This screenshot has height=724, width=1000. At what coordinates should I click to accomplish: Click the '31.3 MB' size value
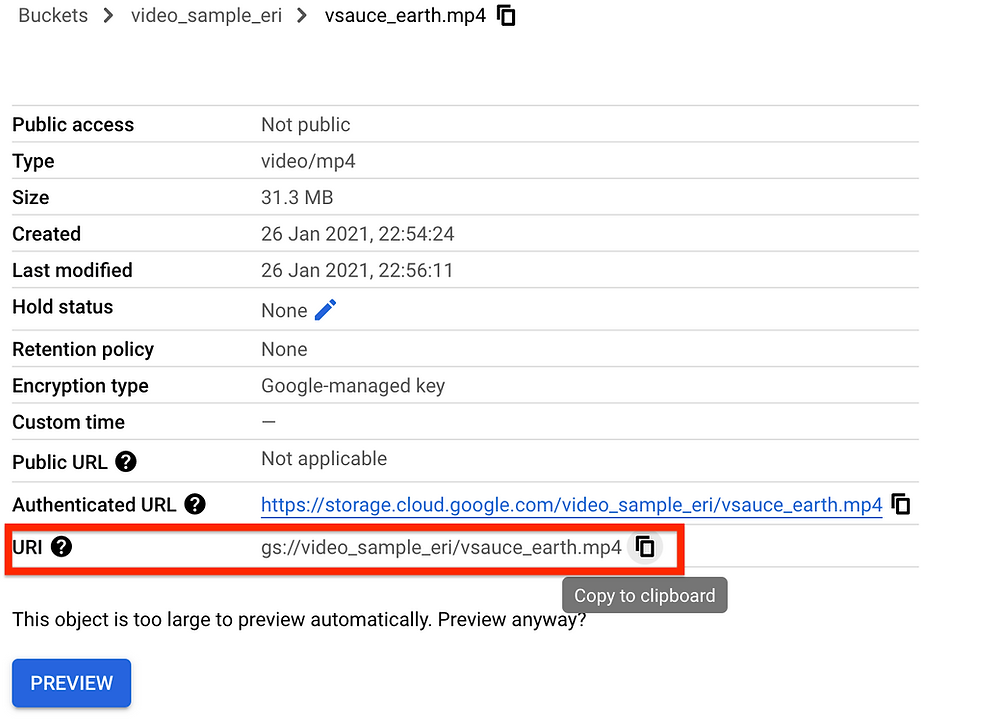point(297,197)
